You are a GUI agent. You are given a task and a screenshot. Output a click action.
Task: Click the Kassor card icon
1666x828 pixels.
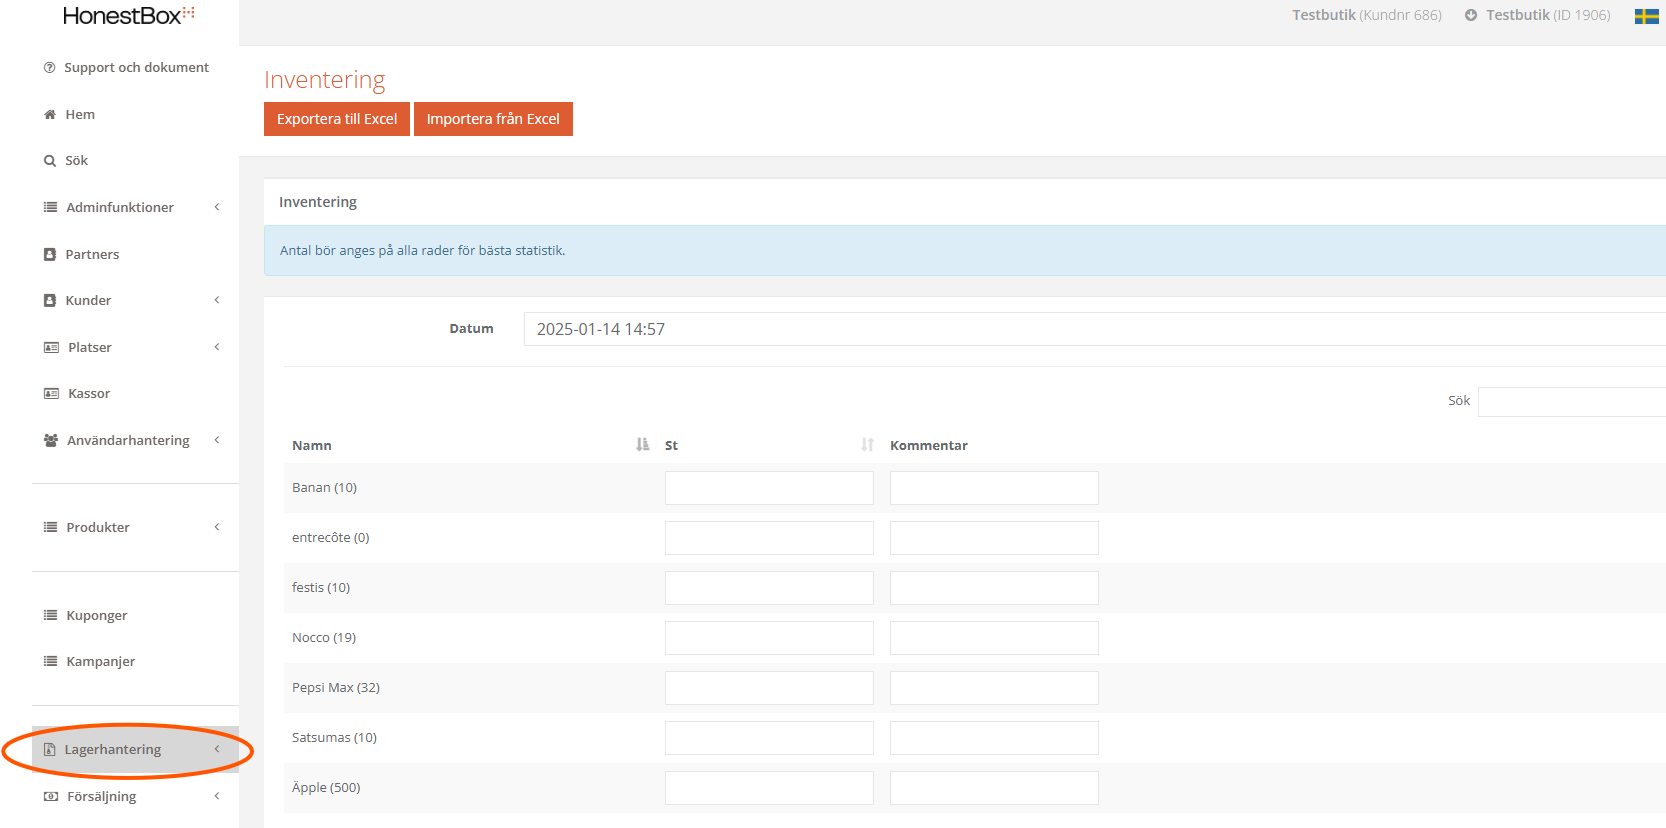click(51, 394)
